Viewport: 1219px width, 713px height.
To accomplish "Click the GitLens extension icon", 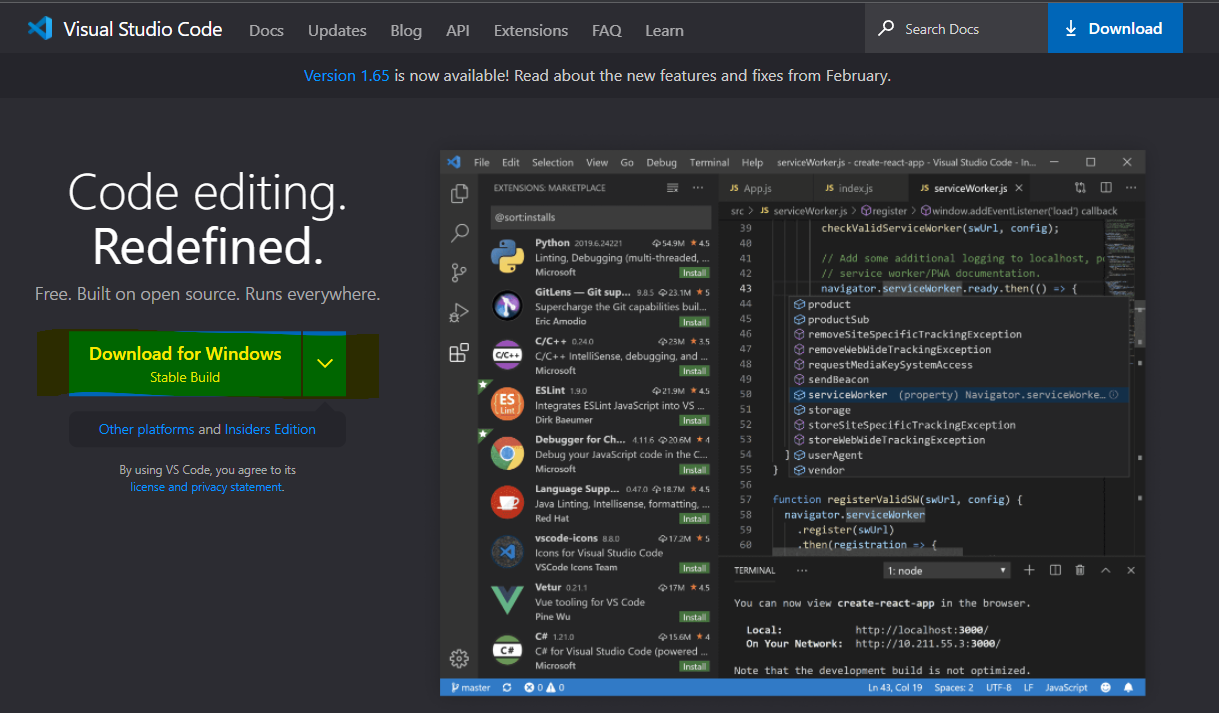I will 507,306.
